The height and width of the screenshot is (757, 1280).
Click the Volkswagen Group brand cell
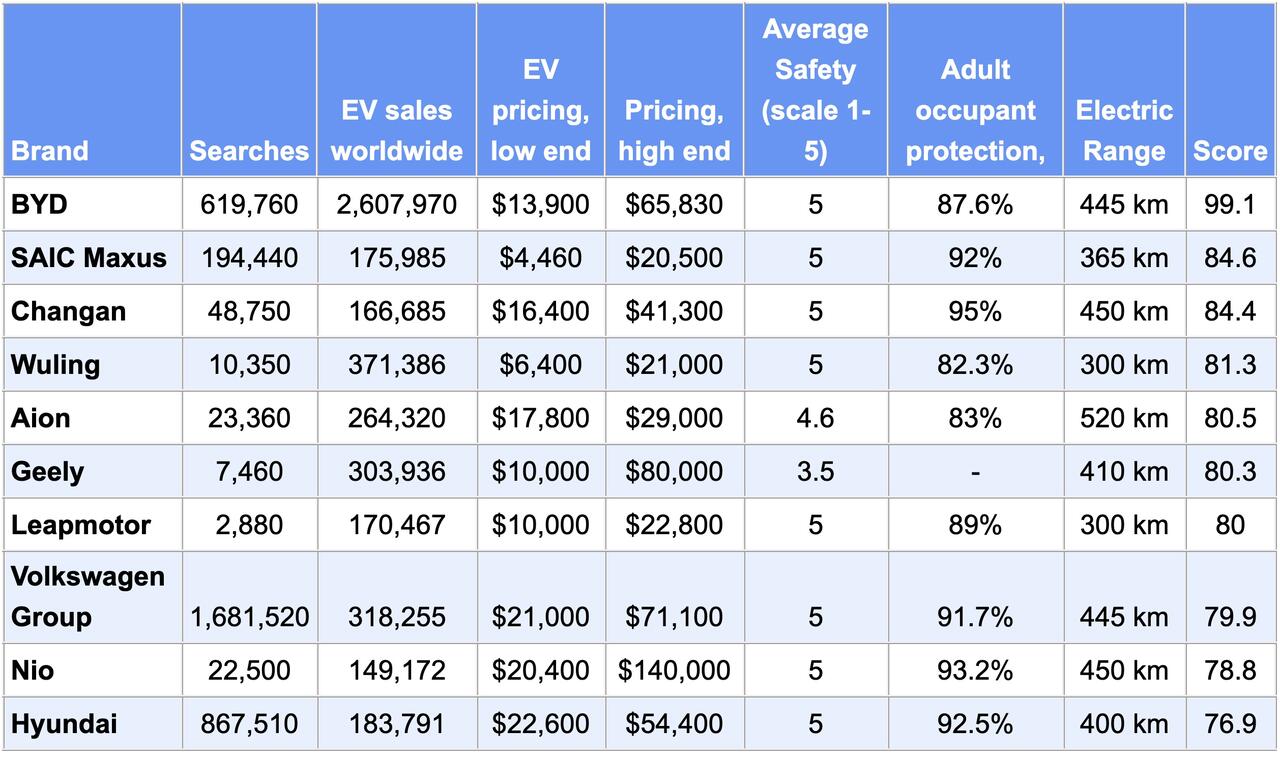pyautogui.click(x=88, y=597)
